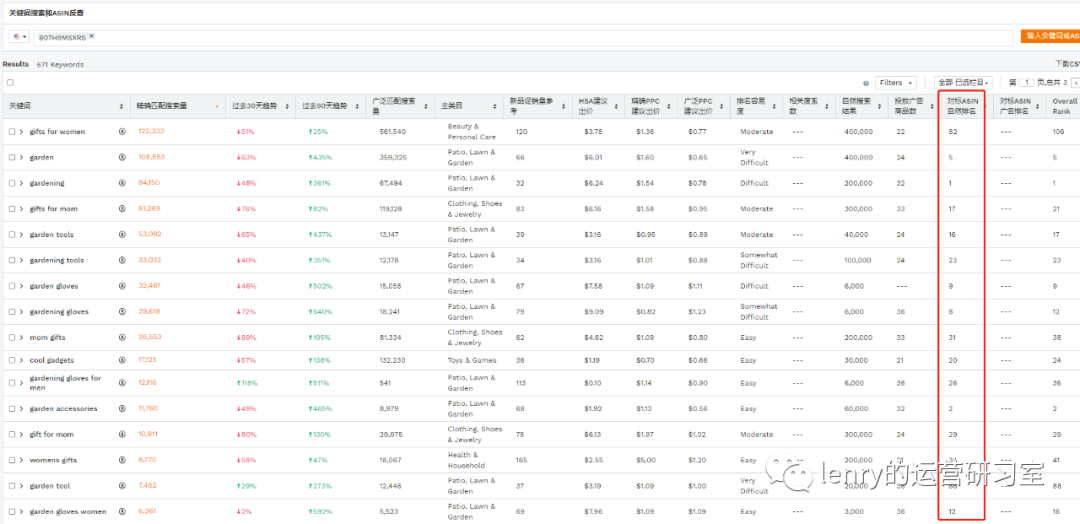Click sort arrows on 过去30天趋势 column
The image size is (1080, 524).
point(289,107)
